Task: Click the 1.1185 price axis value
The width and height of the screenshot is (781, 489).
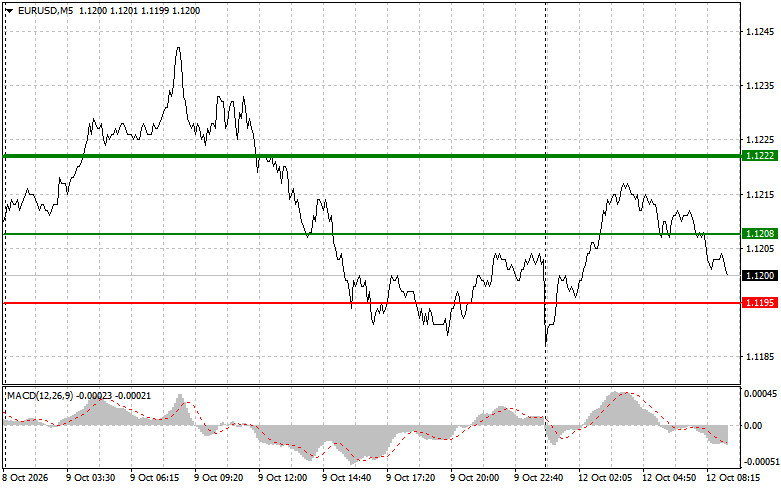Action: point(760,357)
